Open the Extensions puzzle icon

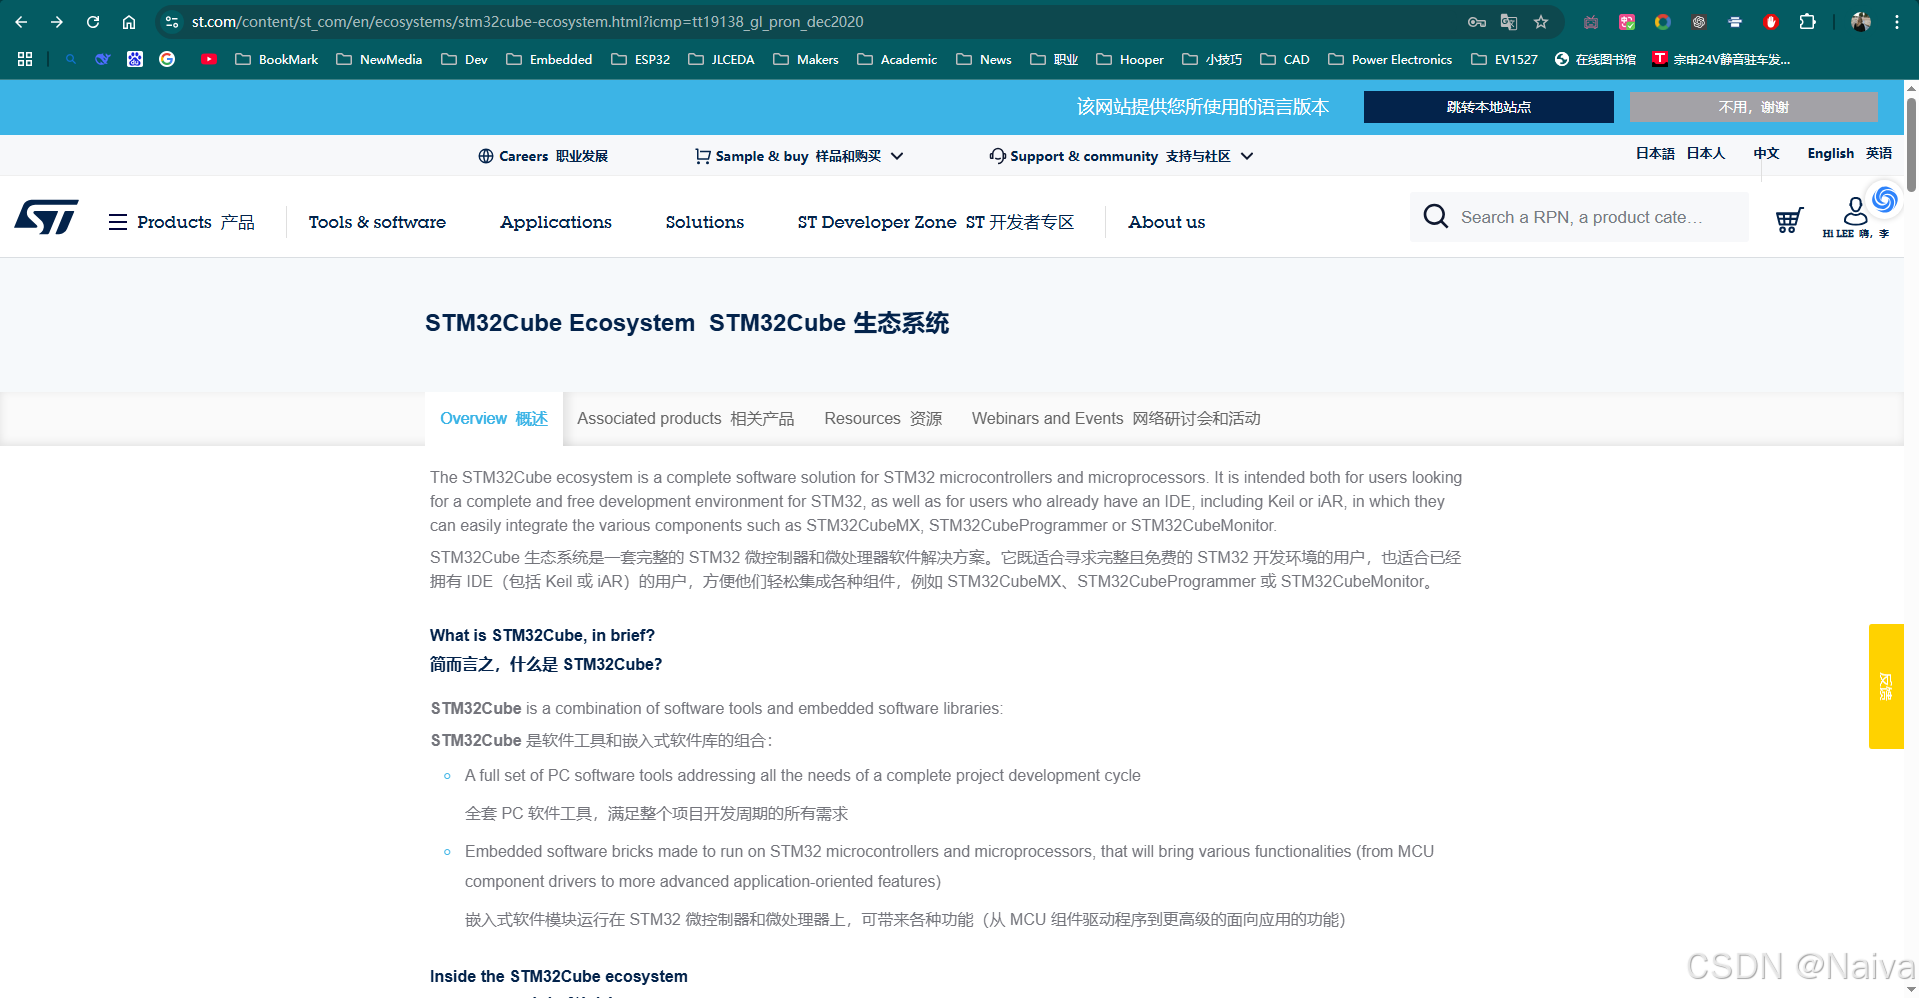pyautogui.click(x=1807, y=22)
